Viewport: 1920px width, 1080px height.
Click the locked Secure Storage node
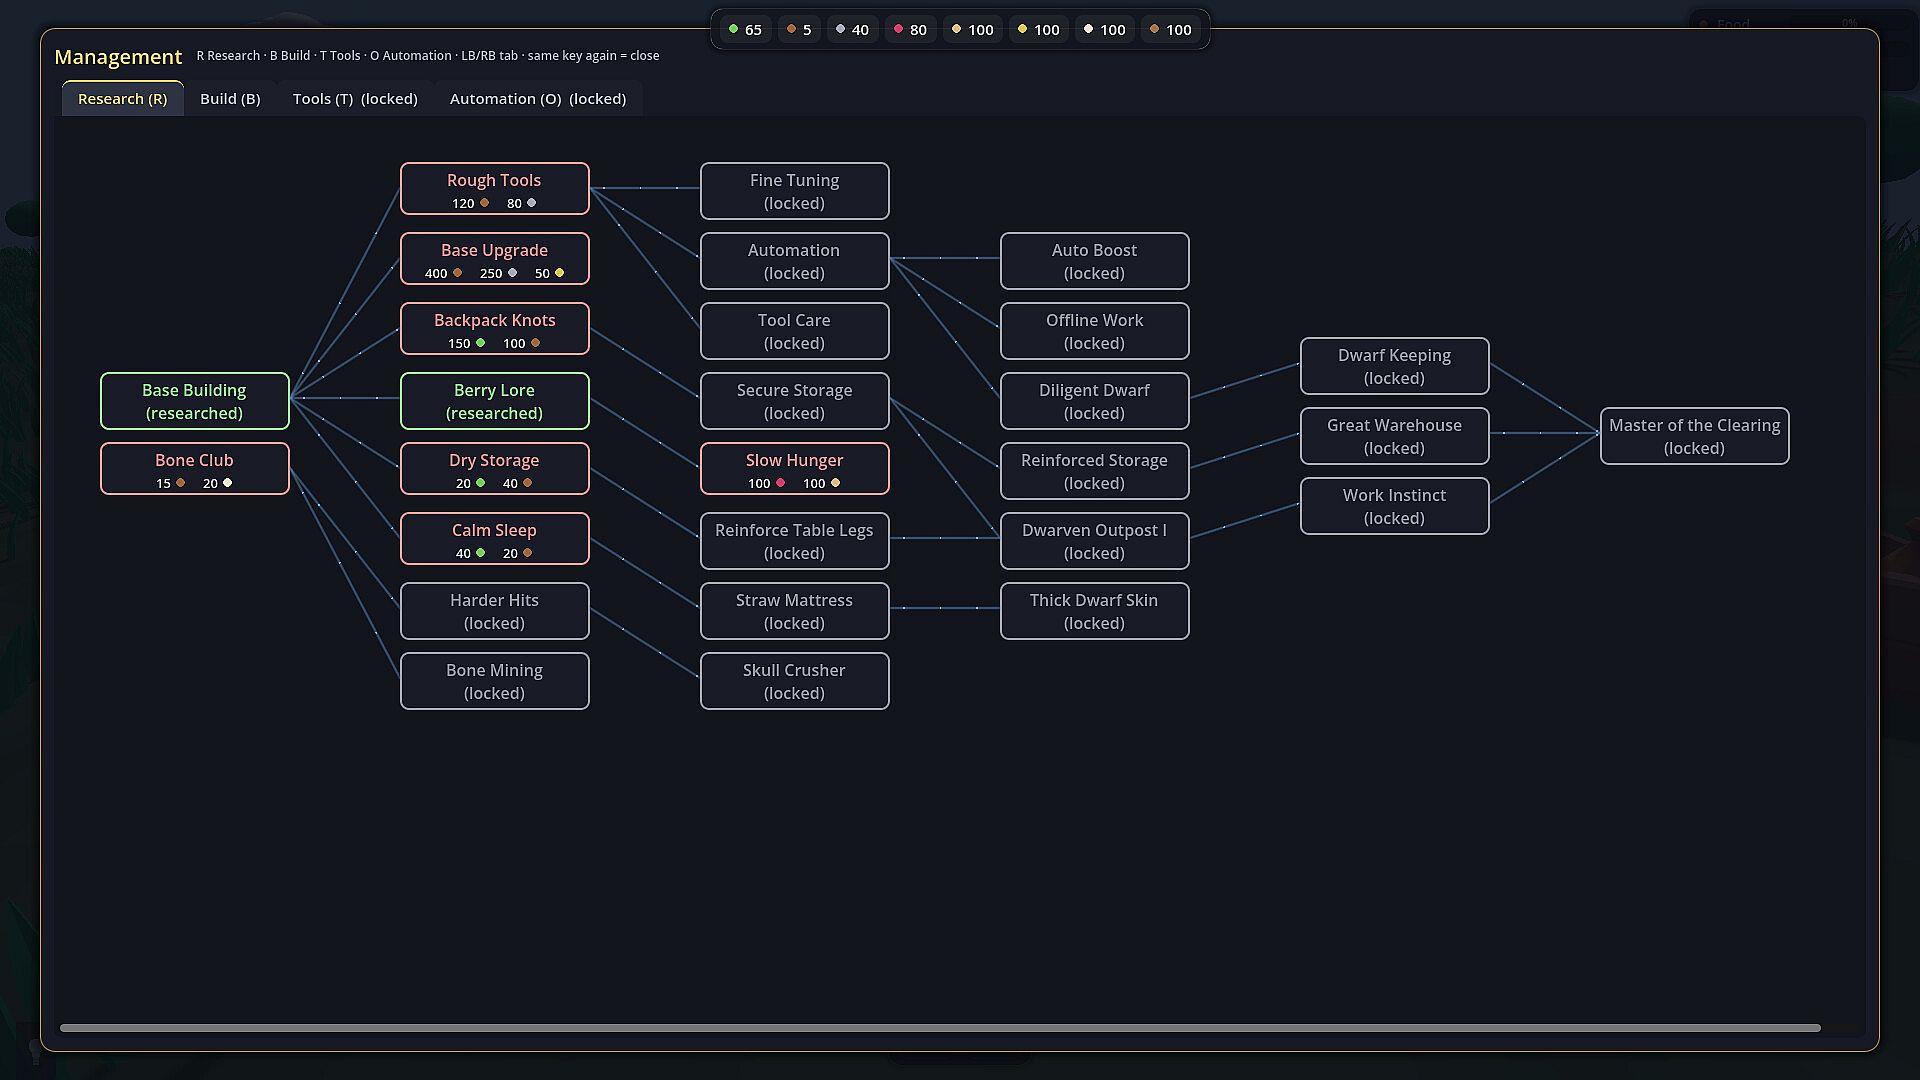[795, 401]
